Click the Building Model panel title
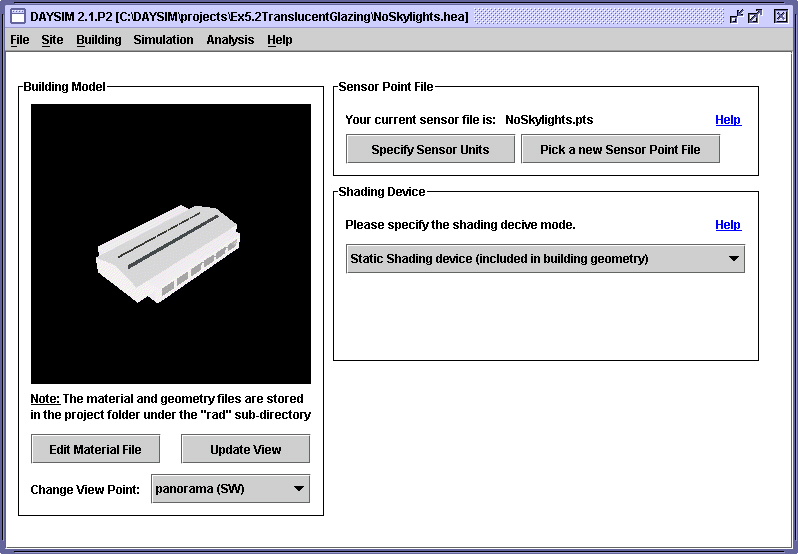 (65, 86)
